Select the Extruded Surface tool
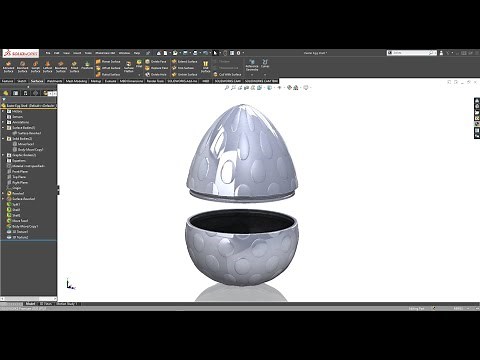This screenshot has height=360, width=480. coord(8,66)
